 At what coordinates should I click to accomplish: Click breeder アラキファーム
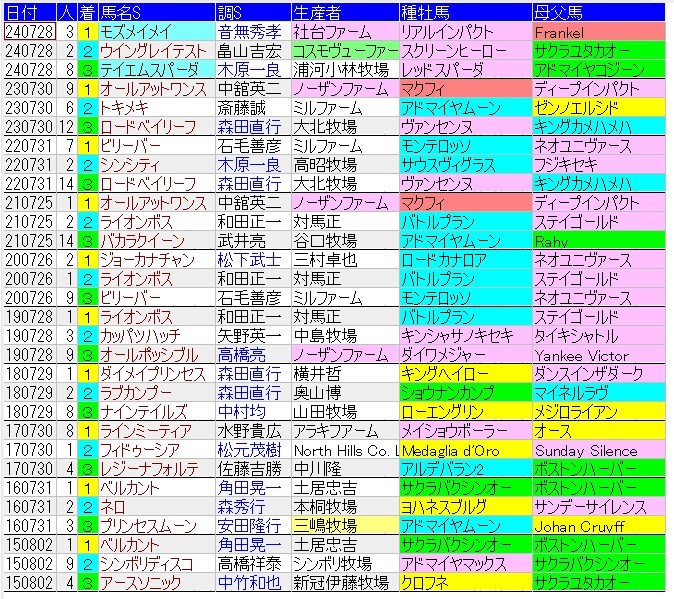pos(345,431)
